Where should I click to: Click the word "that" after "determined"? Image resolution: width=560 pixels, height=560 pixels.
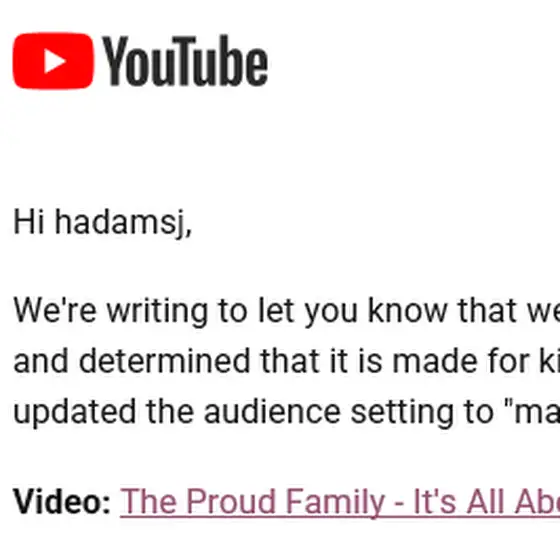290,361
